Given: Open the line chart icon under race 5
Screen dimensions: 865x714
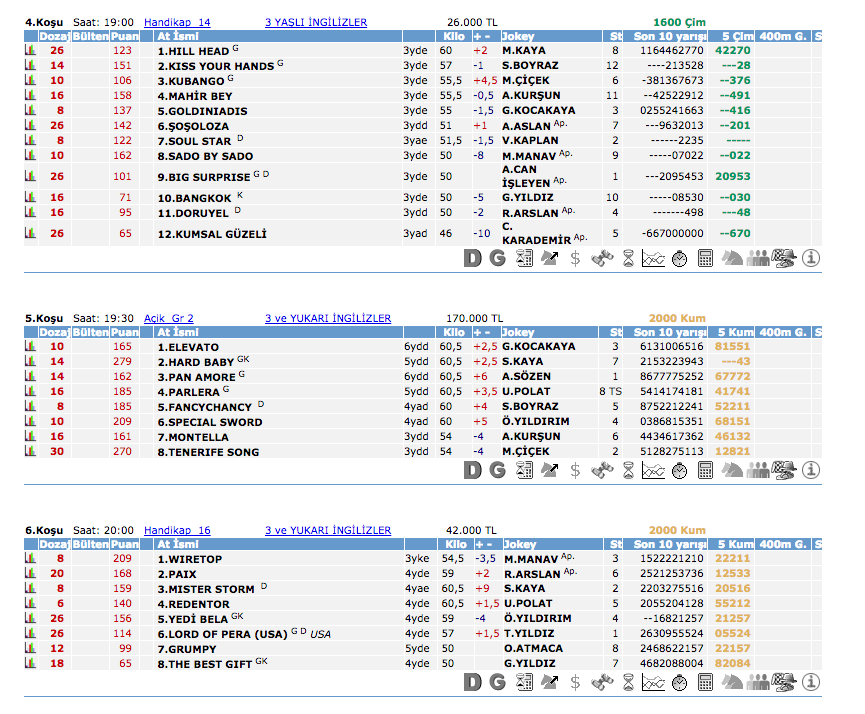Looking at the screenshot, I should [x=653, y=469].
